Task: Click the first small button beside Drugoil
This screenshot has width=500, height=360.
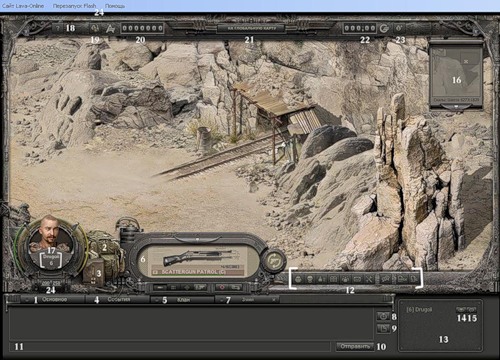Action: tap(461, 309)
